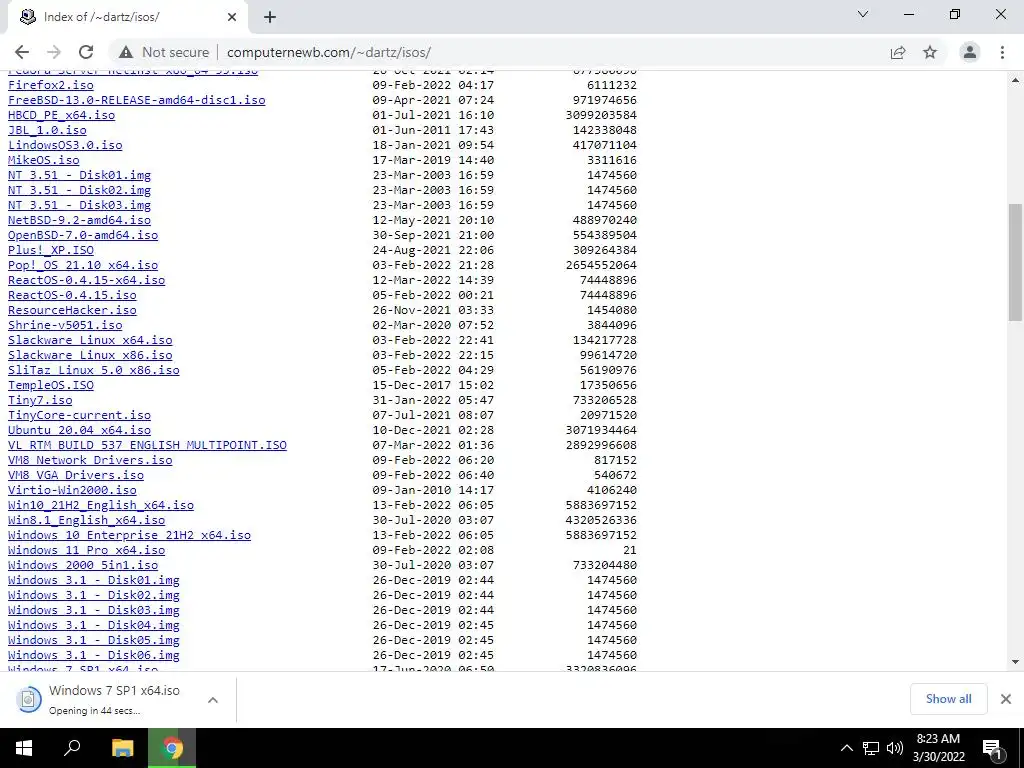Click Tiny7.iso link
Viewport: 1024px width, 768px height.
pyautogui.click(x=40, y=400)
